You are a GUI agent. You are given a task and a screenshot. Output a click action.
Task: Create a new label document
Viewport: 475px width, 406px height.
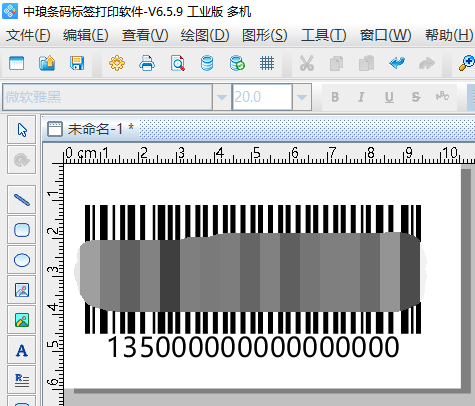click(17, 63)
